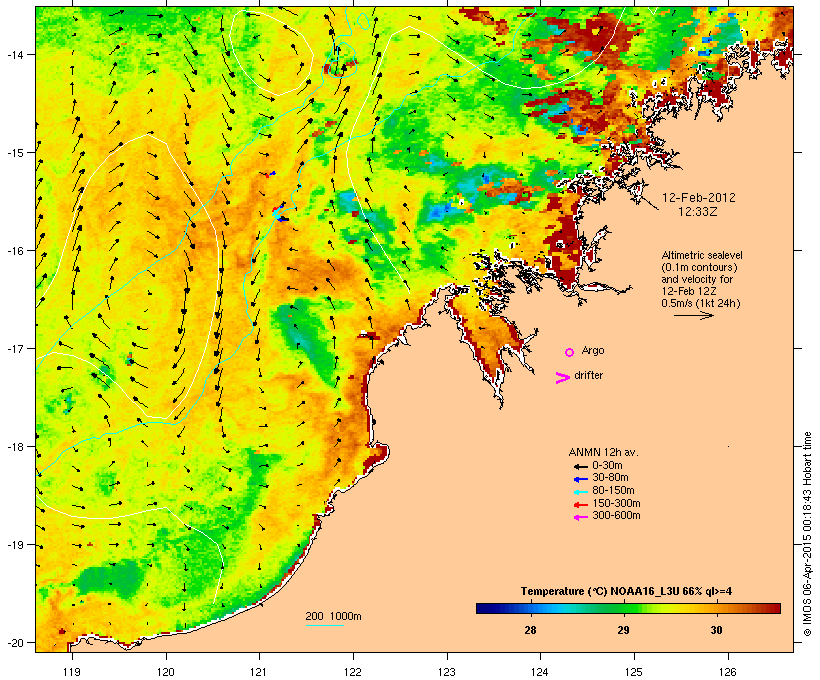This screenshot has width=820, height=680.
Task: Click the latitude axis label '-20'
Action: [14, 643]
